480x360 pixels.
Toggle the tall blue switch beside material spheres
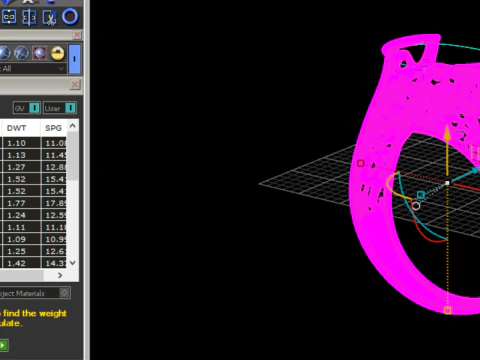pyautogui.click(x=74, y=59)
